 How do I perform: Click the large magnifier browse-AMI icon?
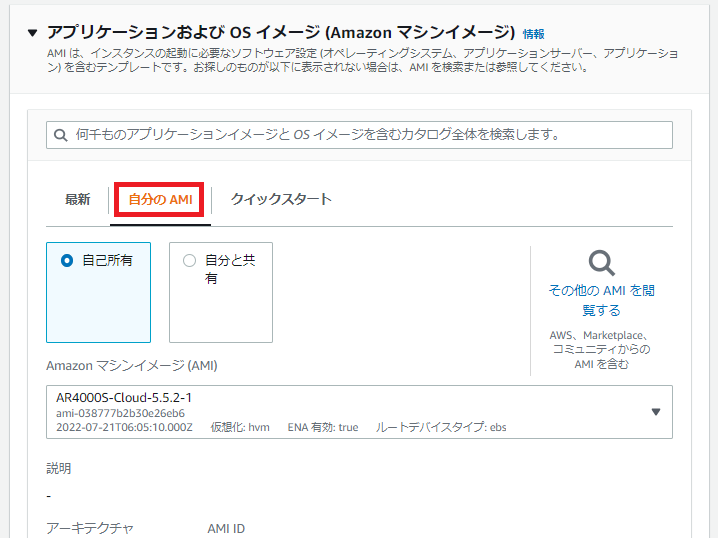coord(601,263)
